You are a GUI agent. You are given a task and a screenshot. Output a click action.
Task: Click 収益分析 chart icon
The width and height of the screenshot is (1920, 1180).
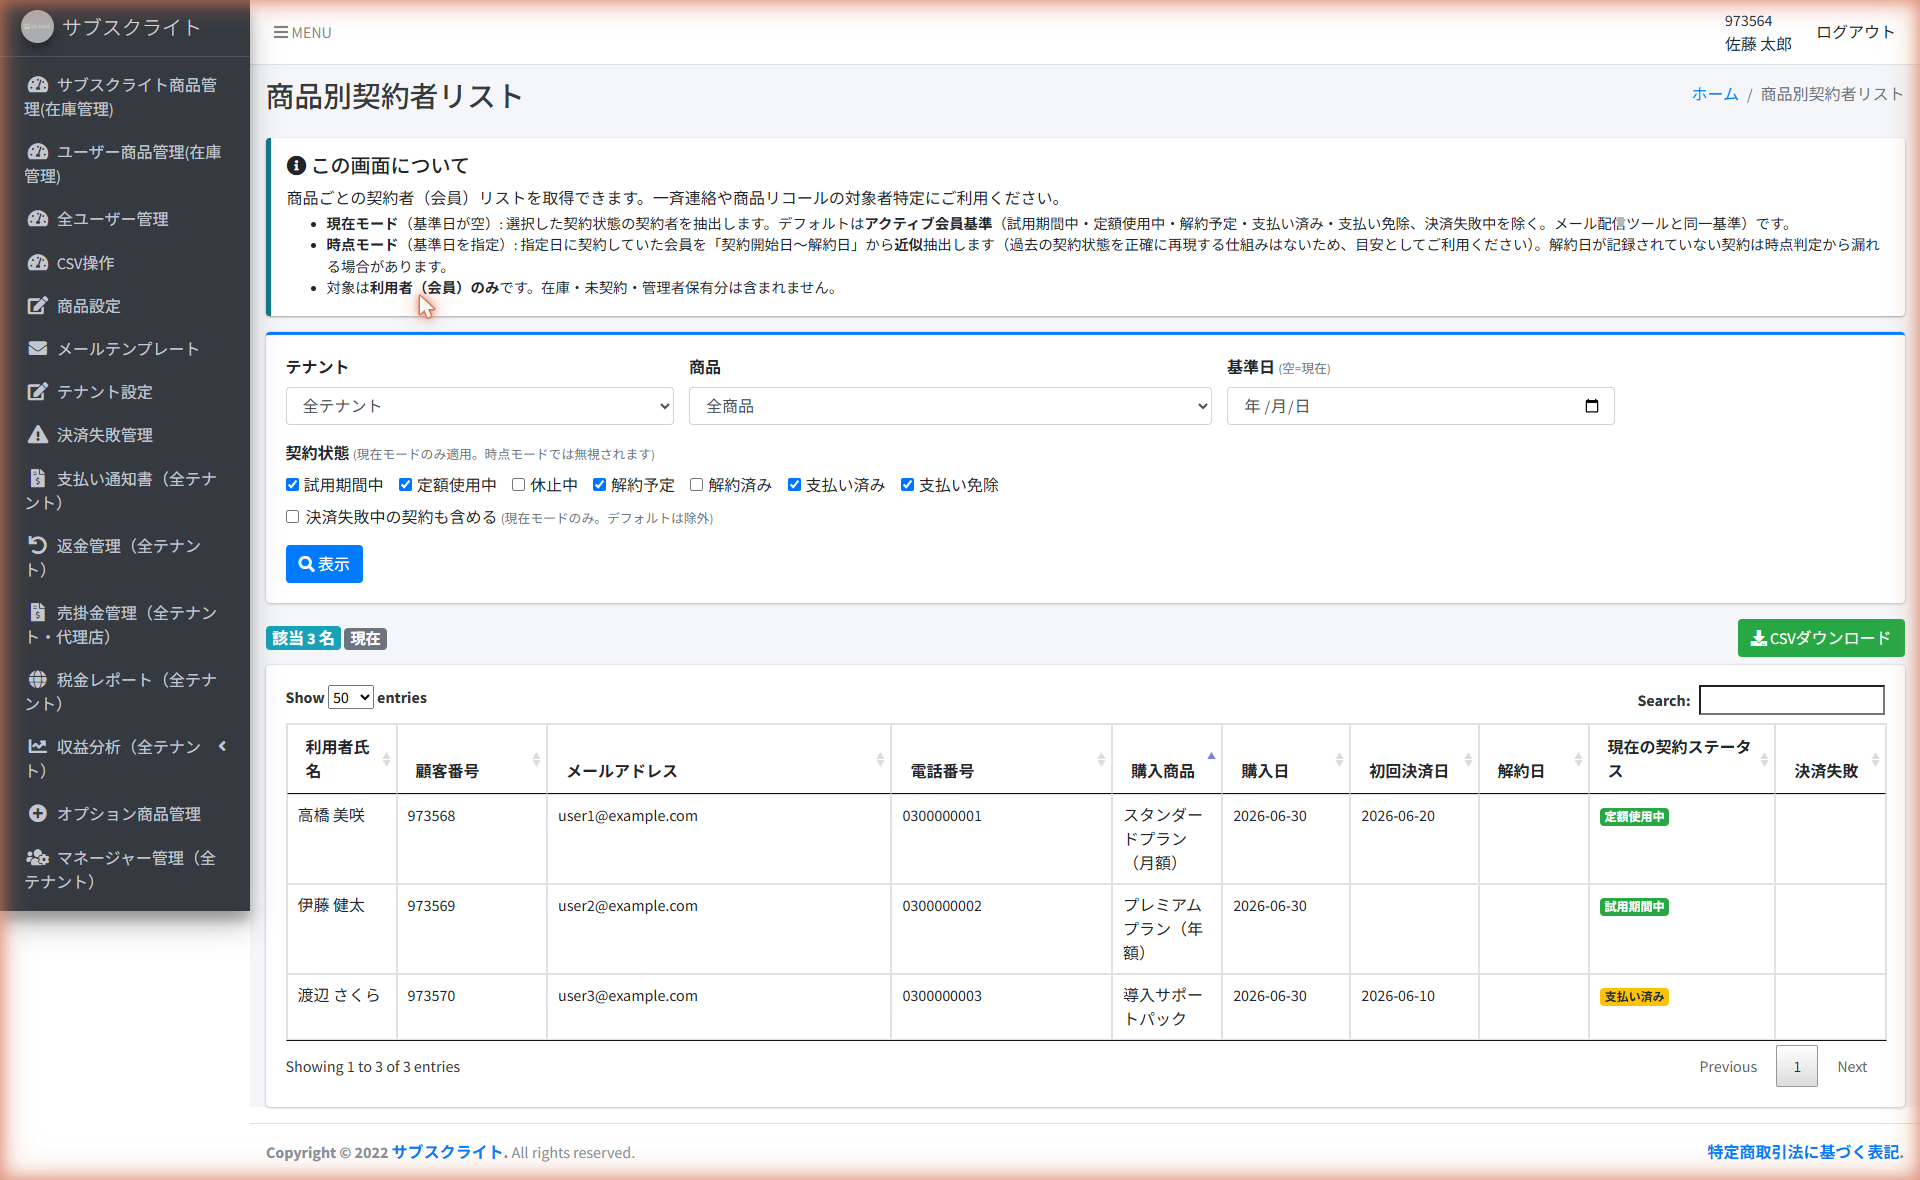(38, 747)
